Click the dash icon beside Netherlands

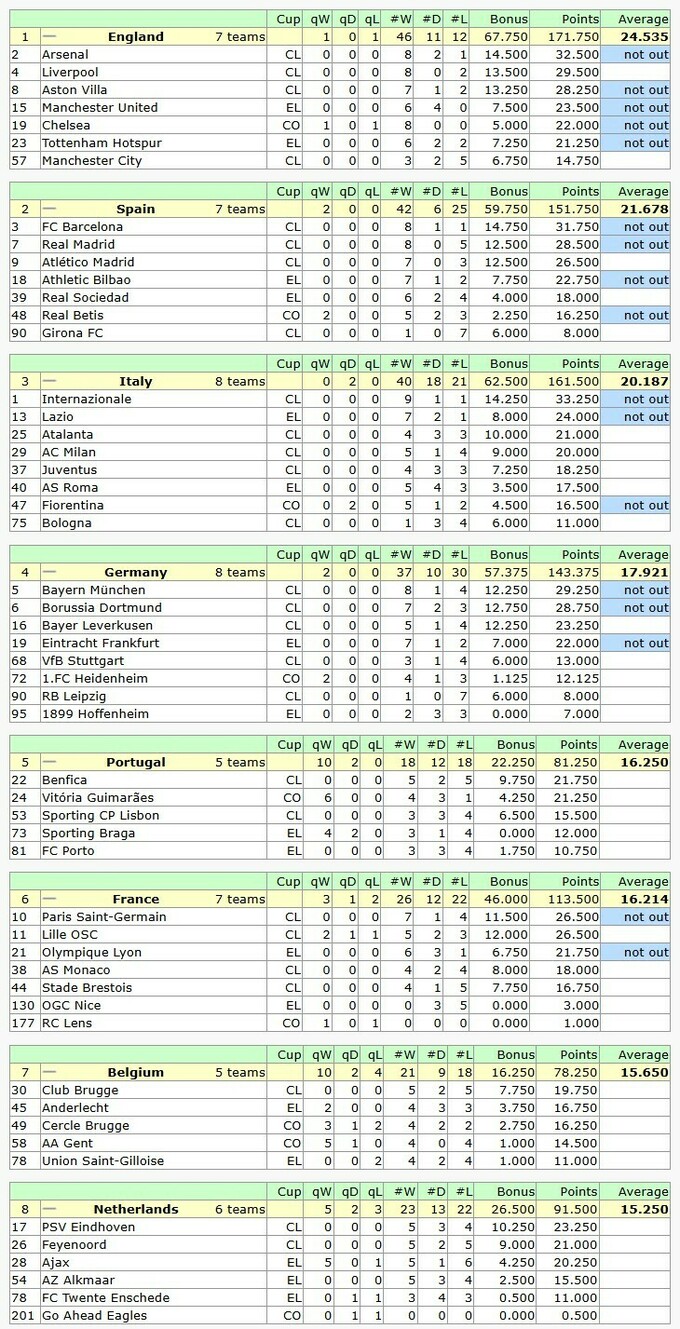tap(50, 1209)
